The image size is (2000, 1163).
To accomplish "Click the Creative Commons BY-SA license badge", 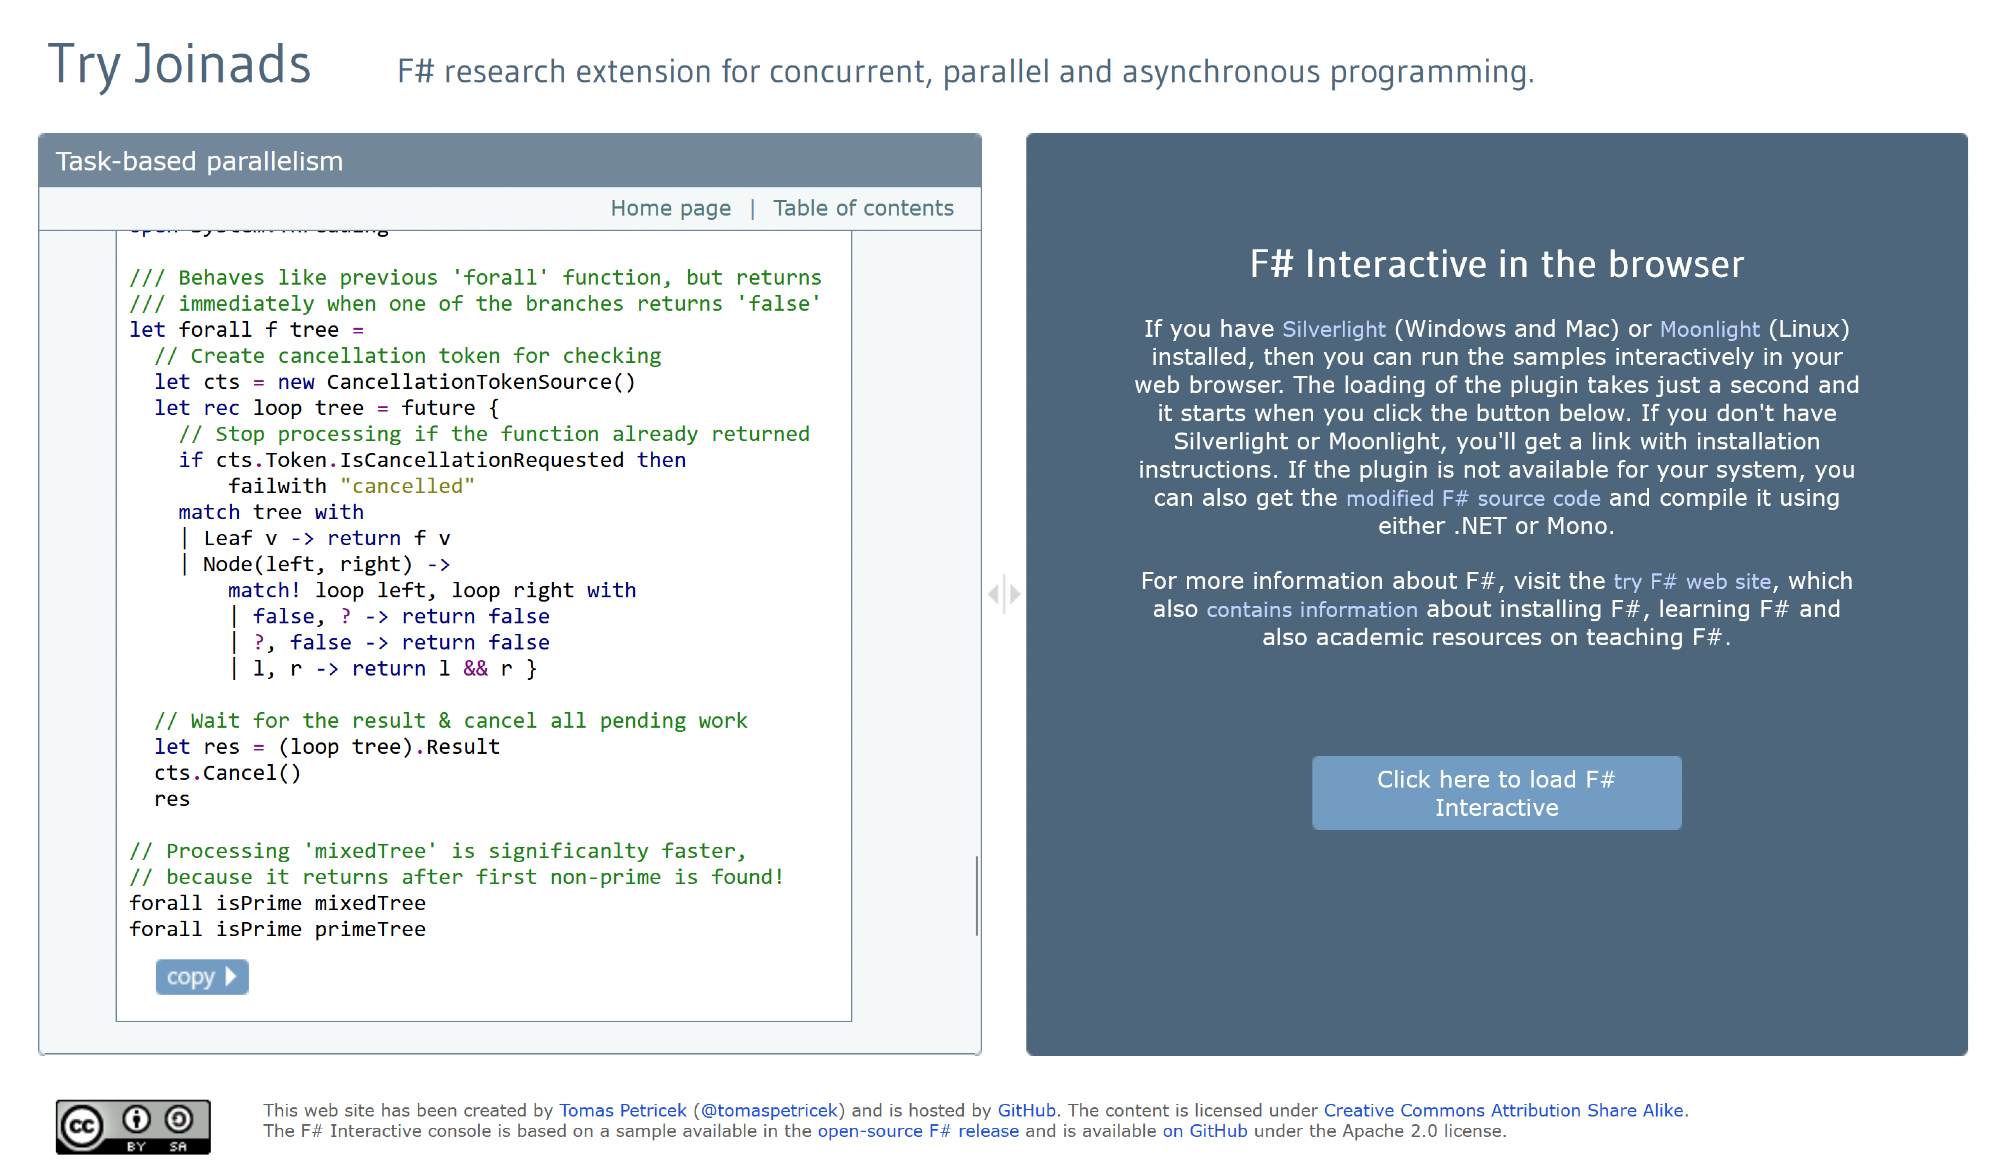I will pyautogui.click(x=133, y=1126).
